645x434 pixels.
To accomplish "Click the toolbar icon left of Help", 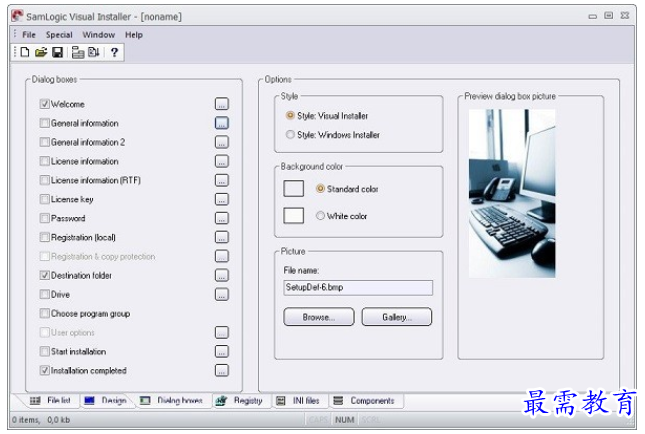I will pyautogui.click(x=94, y=52).
